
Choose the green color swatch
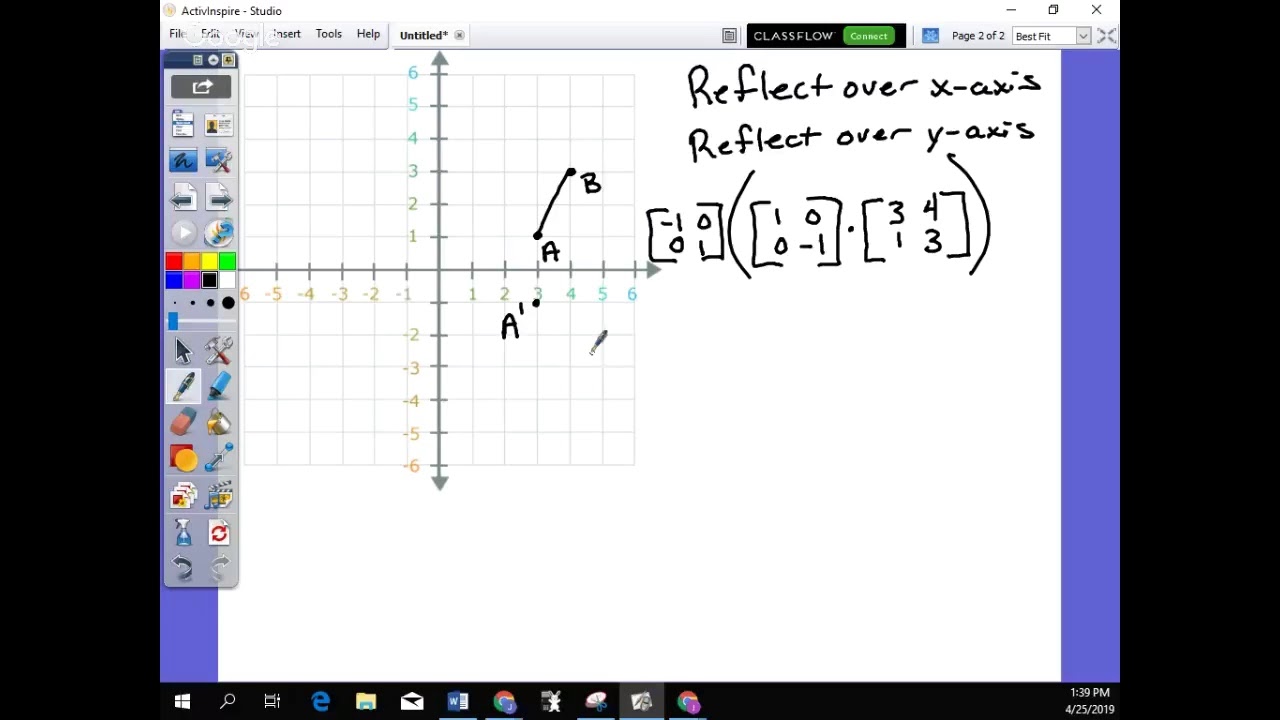[x=228, y=262]
